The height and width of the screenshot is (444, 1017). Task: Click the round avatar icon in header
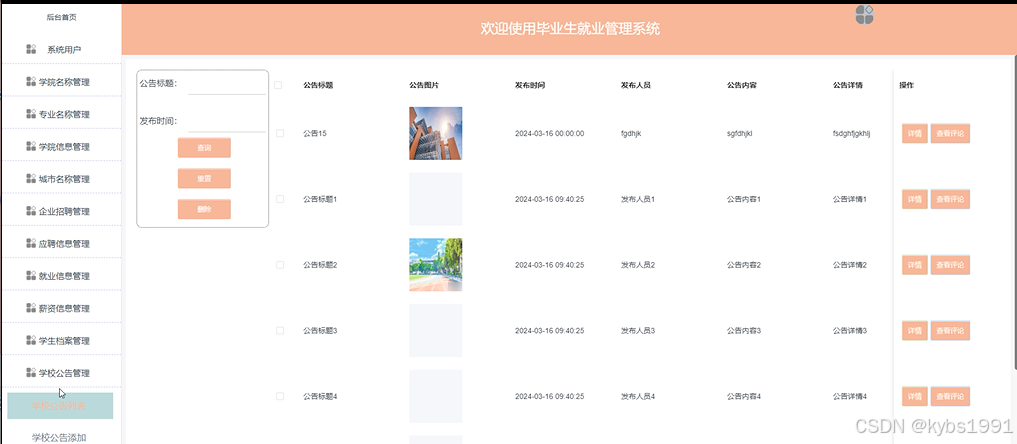864,14
